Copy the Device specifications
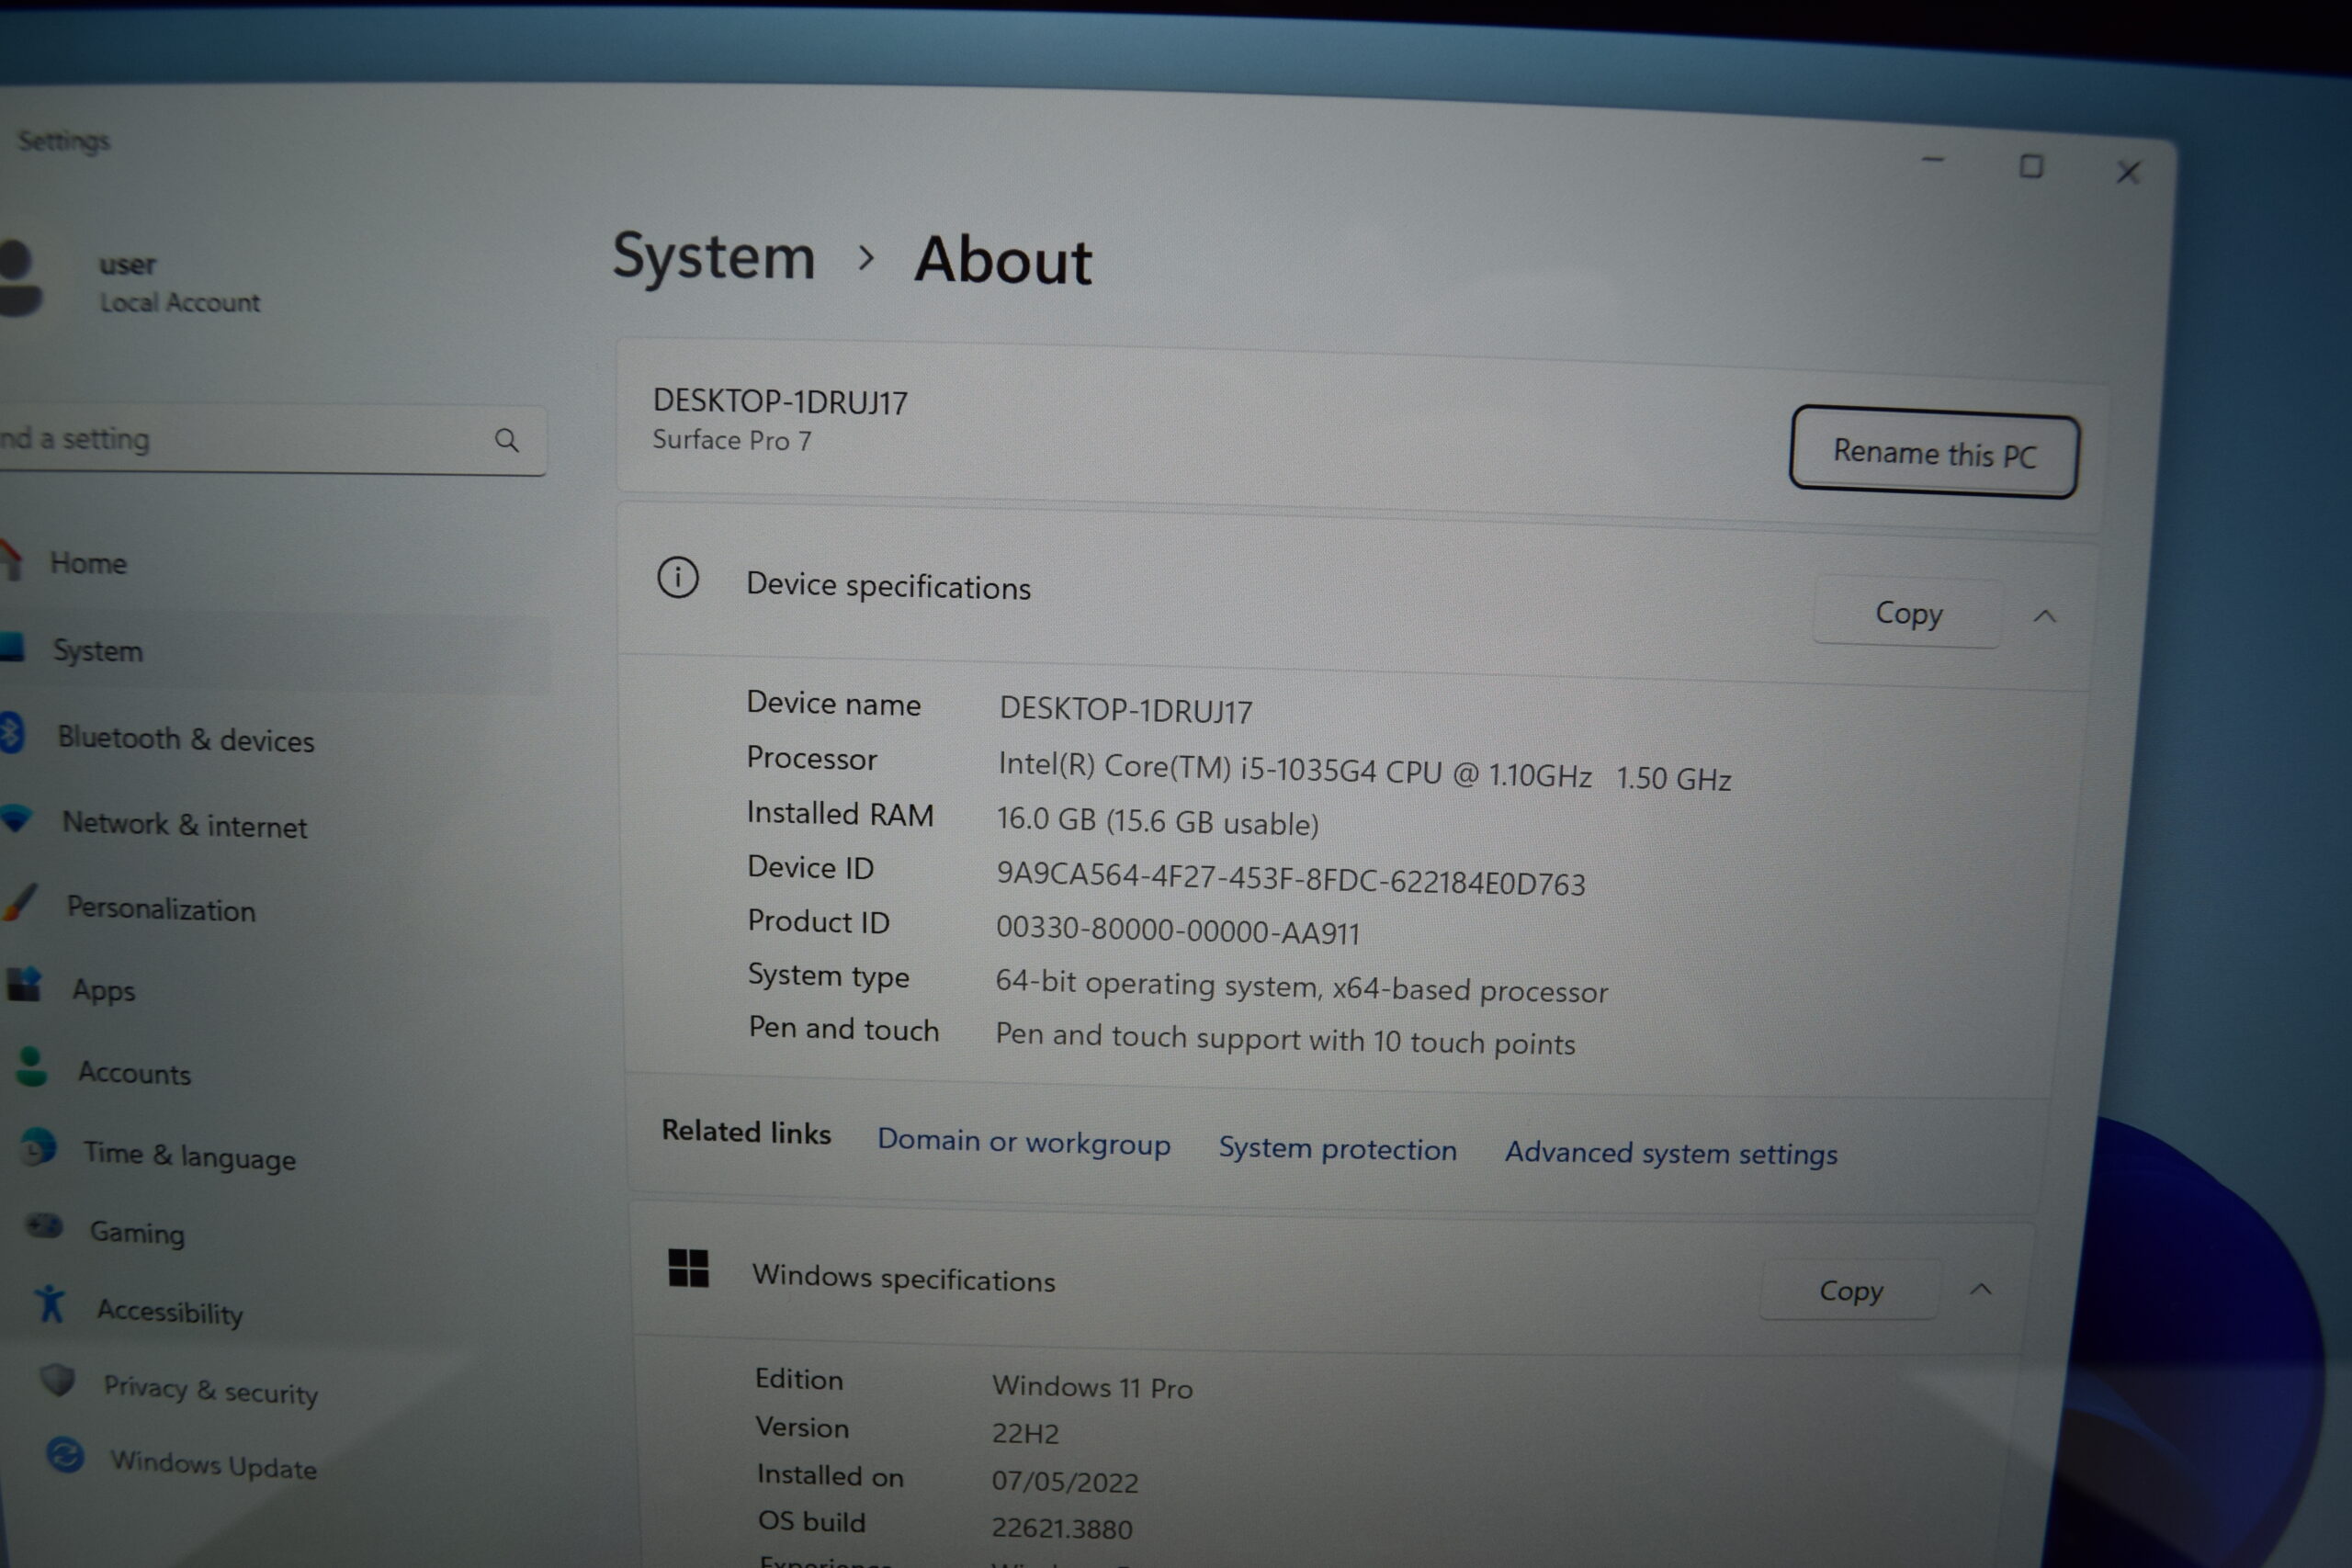Screen dimensions: 2352x1568 (x=1908, y=613)
